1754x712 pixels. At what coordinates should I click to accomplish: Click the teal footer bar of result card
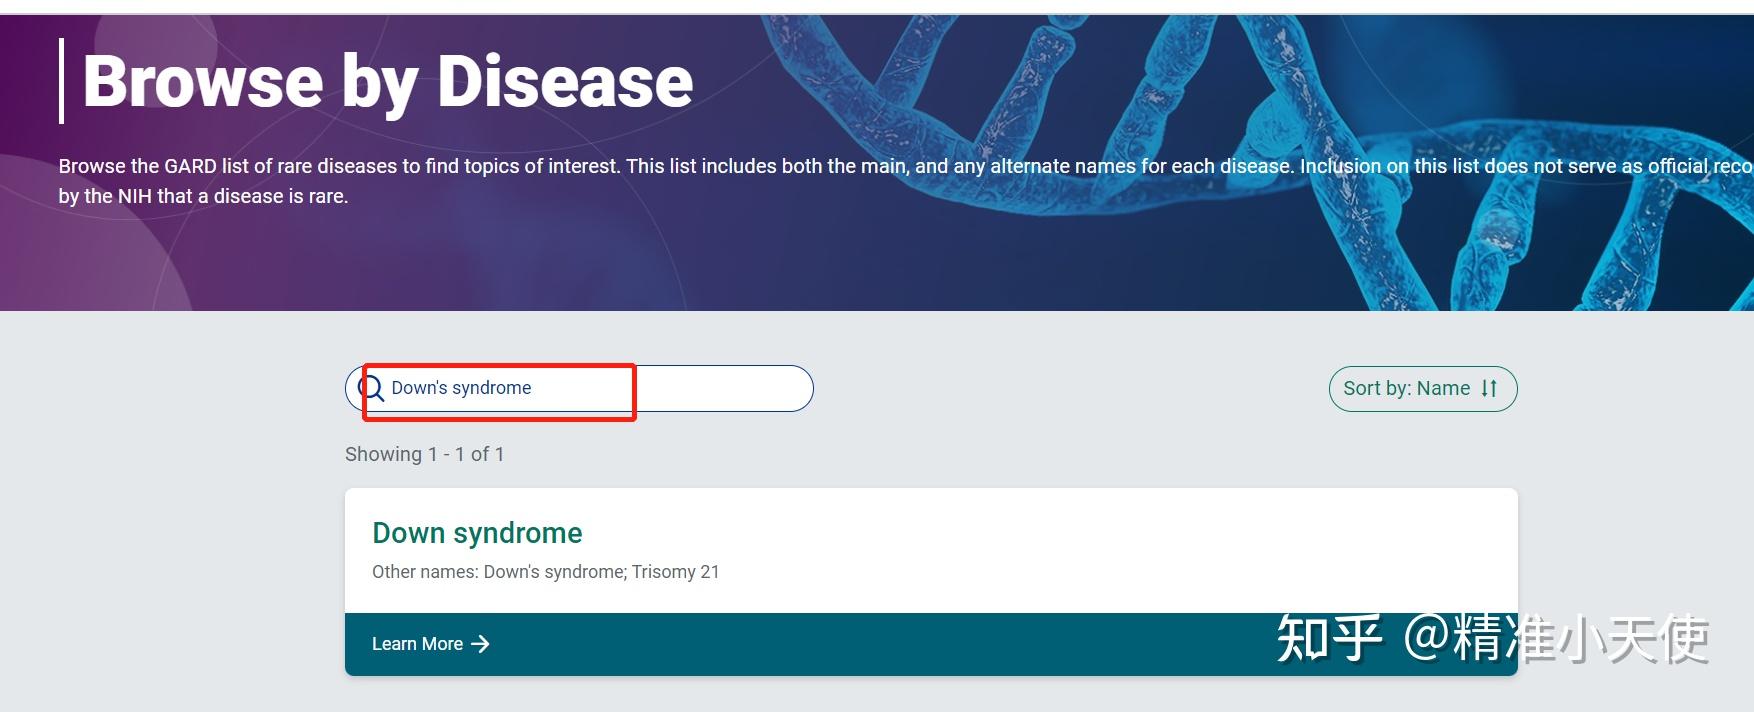[x=850, y=645]
